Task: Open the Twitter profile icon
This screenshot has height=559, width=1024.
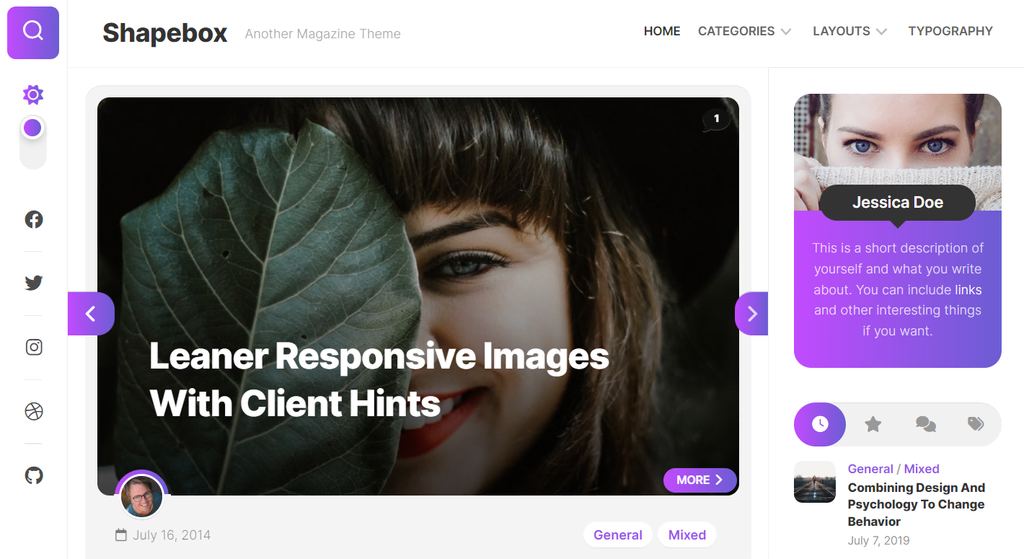Action: pyautogui.click(x=34, y=283)
